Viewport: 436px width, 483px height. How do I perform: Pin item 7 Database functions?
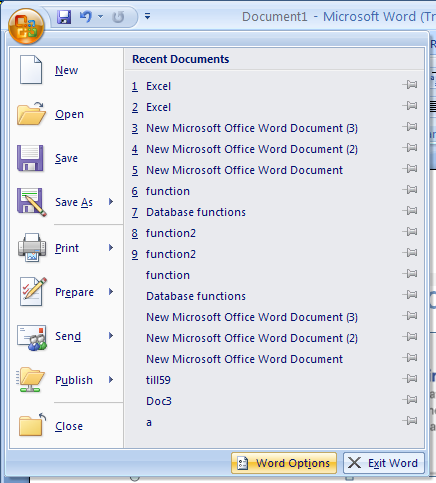click(x=410, y=211)
